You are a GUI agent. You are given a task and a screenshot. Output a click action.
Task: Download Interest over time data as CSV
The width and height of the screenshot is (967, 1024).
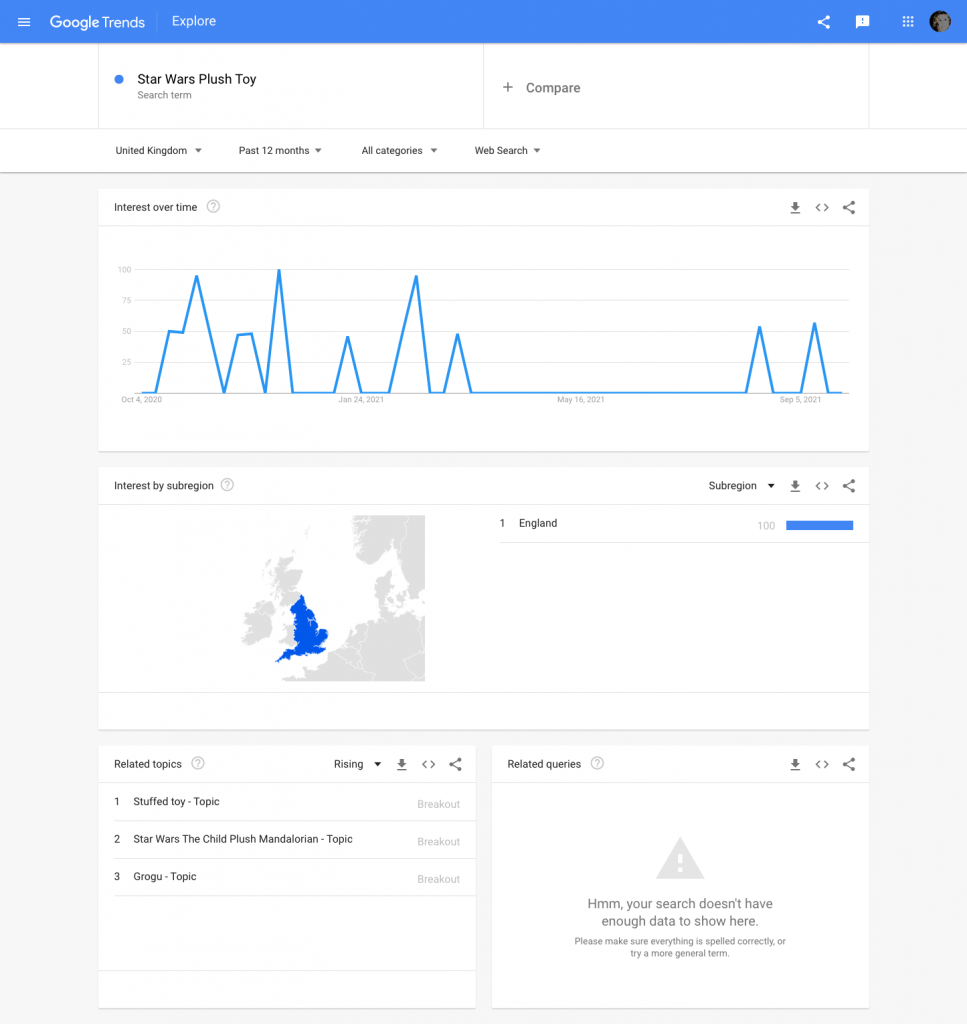pos(795,207)
